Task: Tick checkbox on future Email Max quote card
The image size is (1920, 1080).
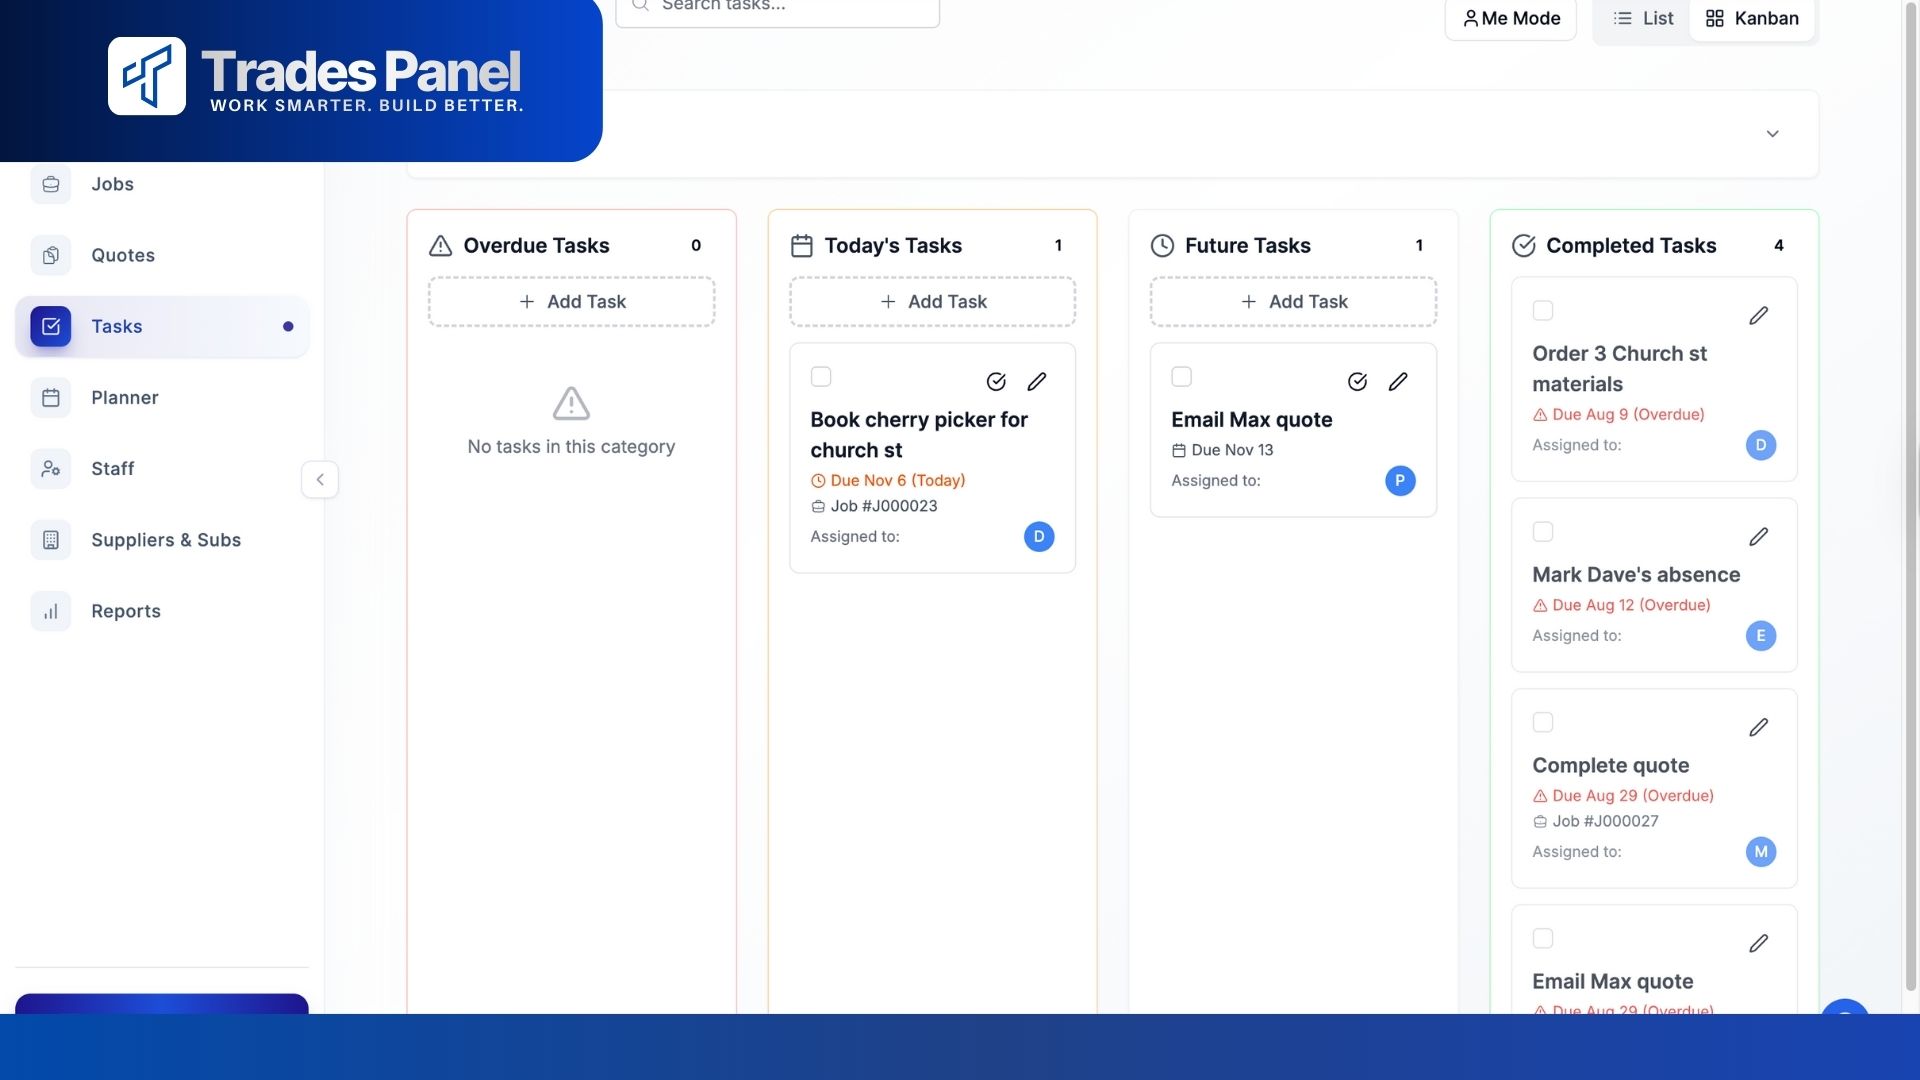Action: (x=1182, y=377)
